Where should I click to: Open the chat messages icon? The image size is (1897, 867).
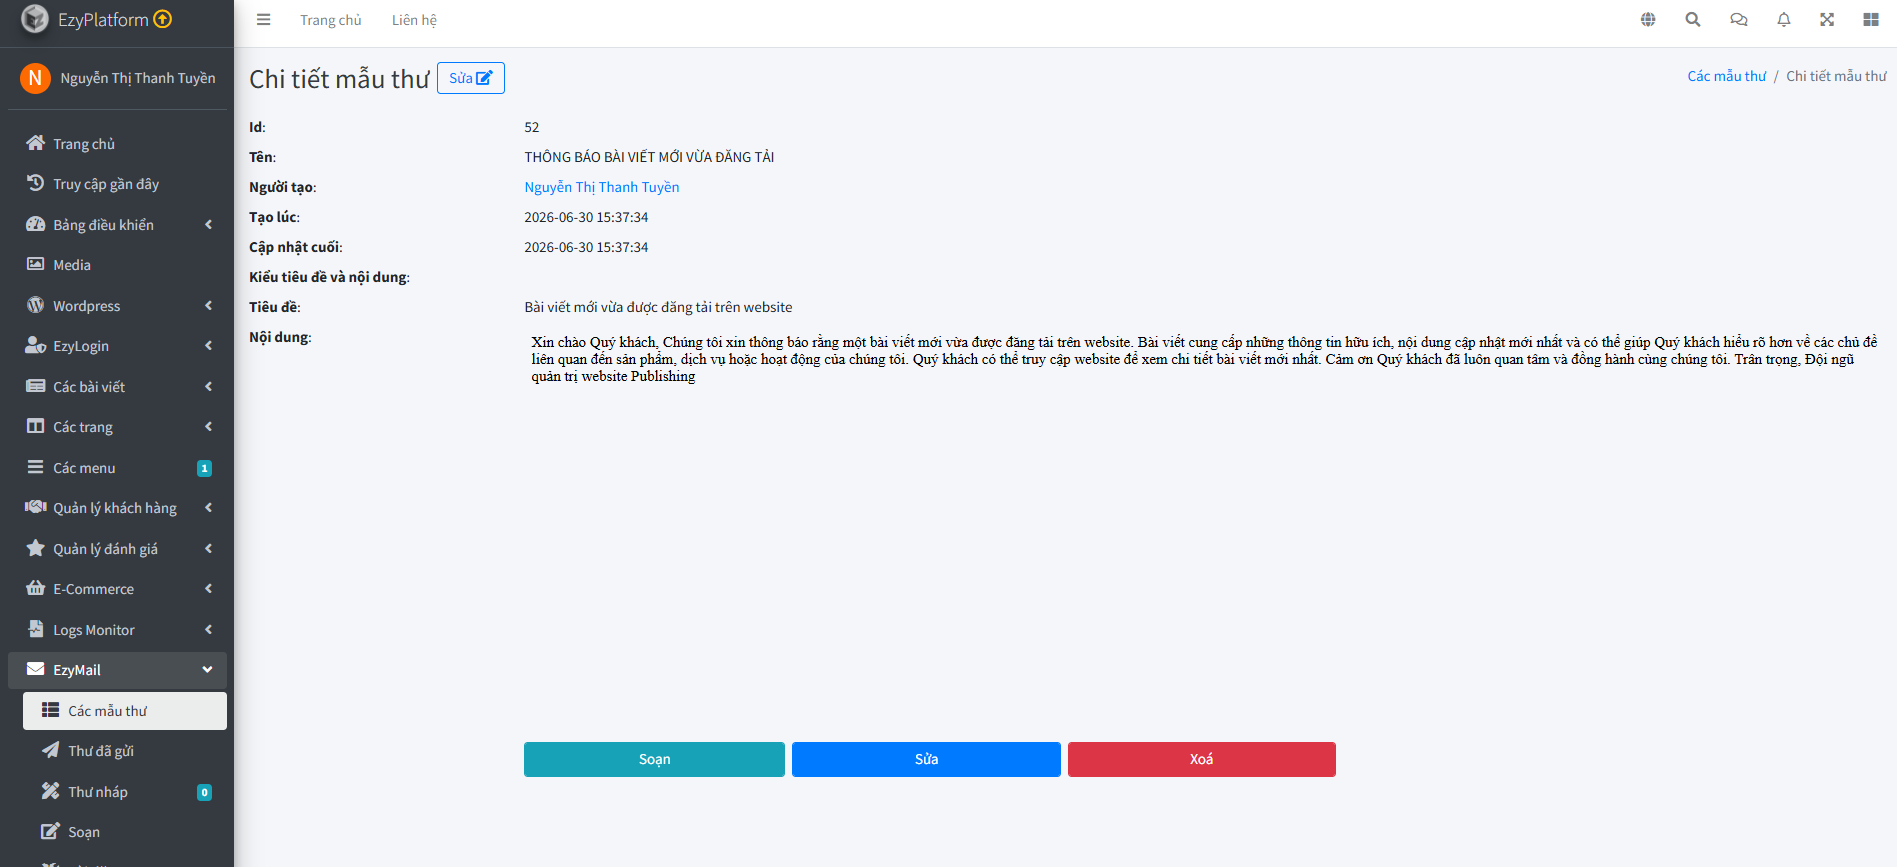(x=1739, y=20)
